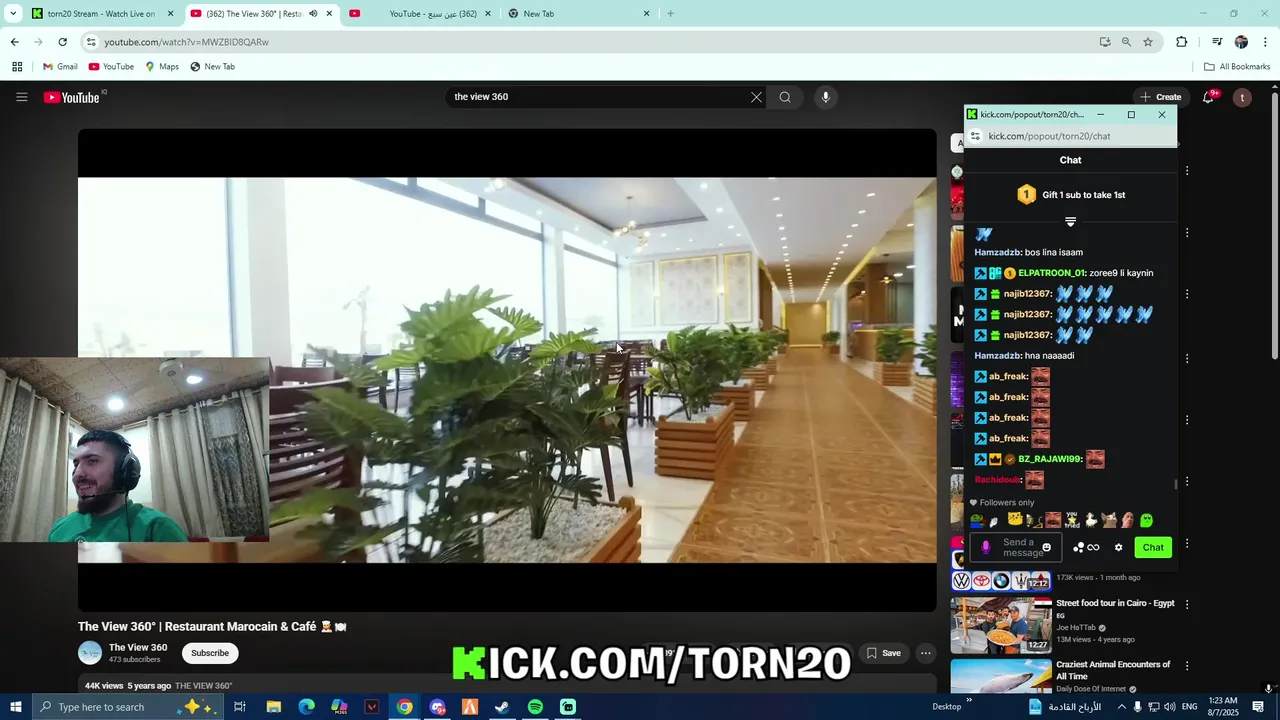Viewport: 1280px width, 720px height.
Task: Open the Google apps grid in bookmarks bar
Action: (17, 67)
